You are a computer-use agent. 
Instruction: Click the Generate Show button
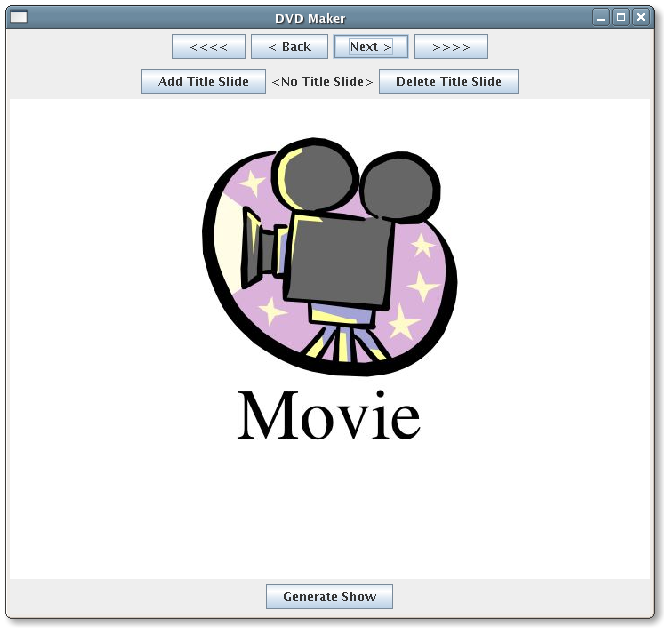click(x=329, y=596)
